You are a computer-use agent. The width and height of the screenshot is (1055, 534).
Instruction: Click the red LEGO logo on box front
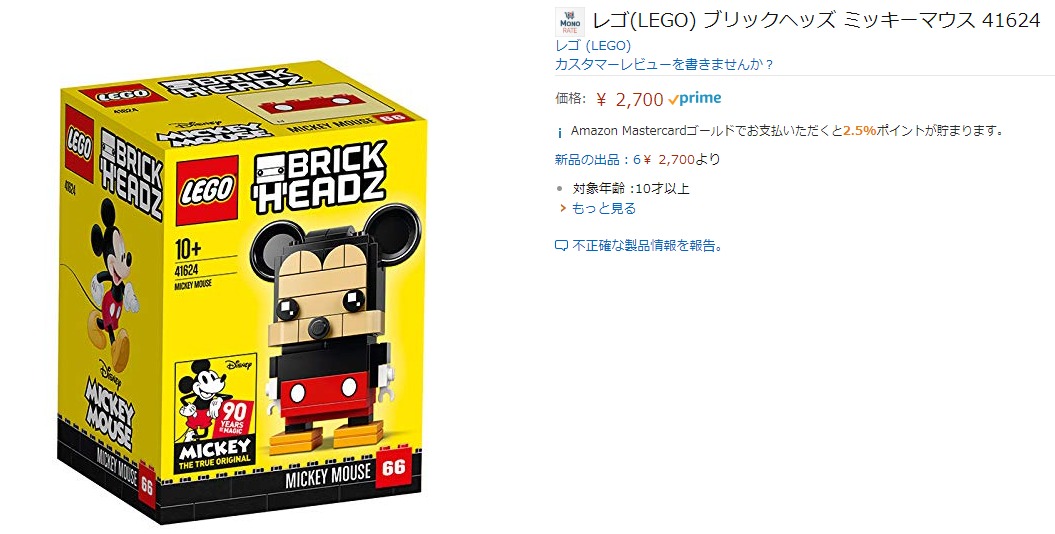[x=207, y=191]
